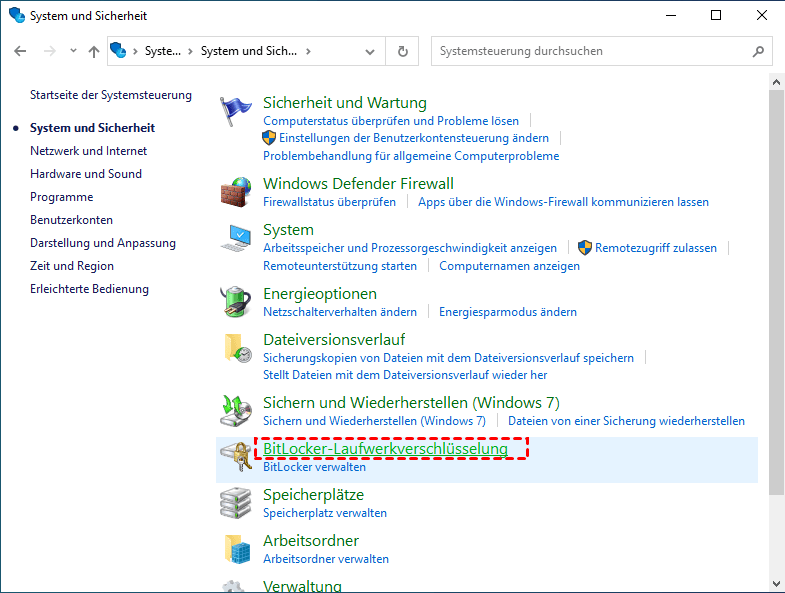Open Darstellung und Anpassung category
Viewport: 785px width, 593px height.
coord(103,243)
